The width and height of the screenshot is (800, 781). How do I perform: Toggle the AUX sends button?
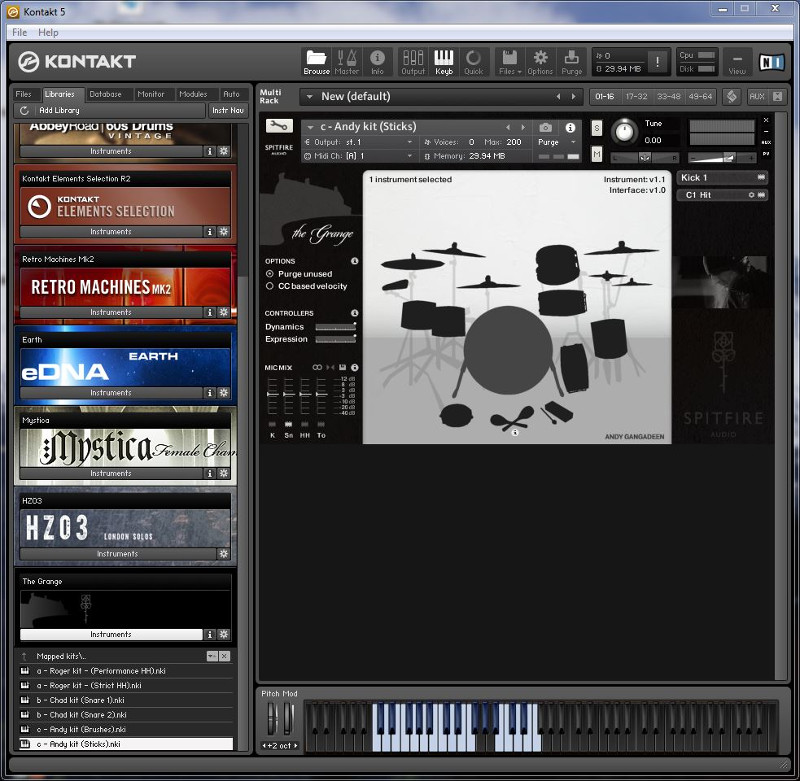coord(757,96)
